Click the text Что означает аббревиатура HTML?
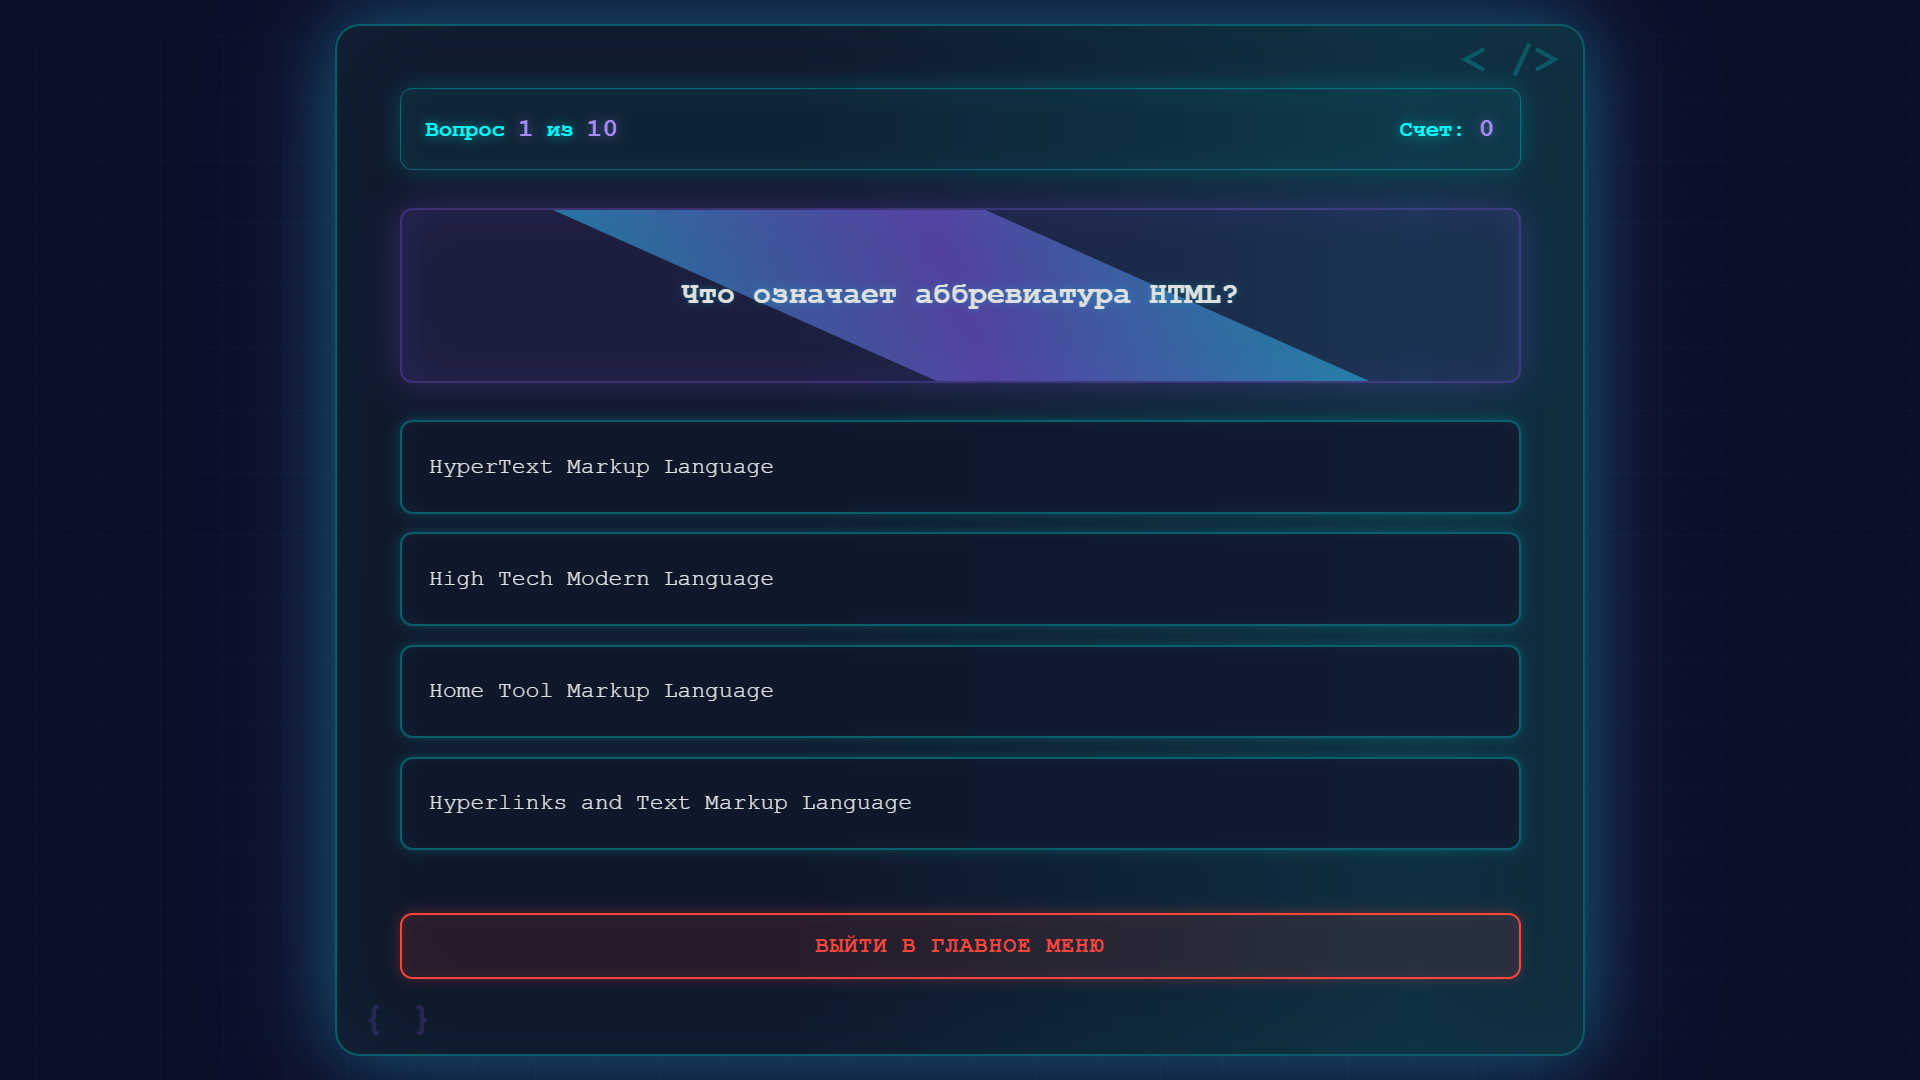The image size is (1920, 1080). [x=958, y=294]
